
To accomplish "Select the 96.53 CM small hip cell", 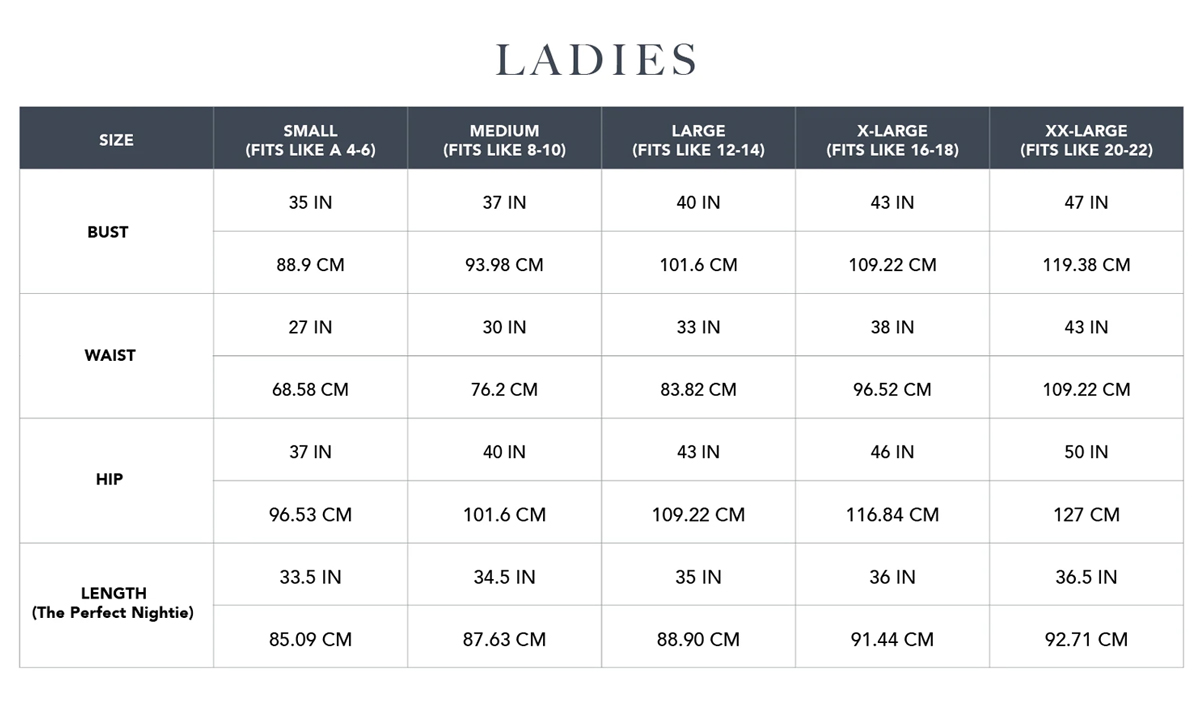I will click(310, 514).
